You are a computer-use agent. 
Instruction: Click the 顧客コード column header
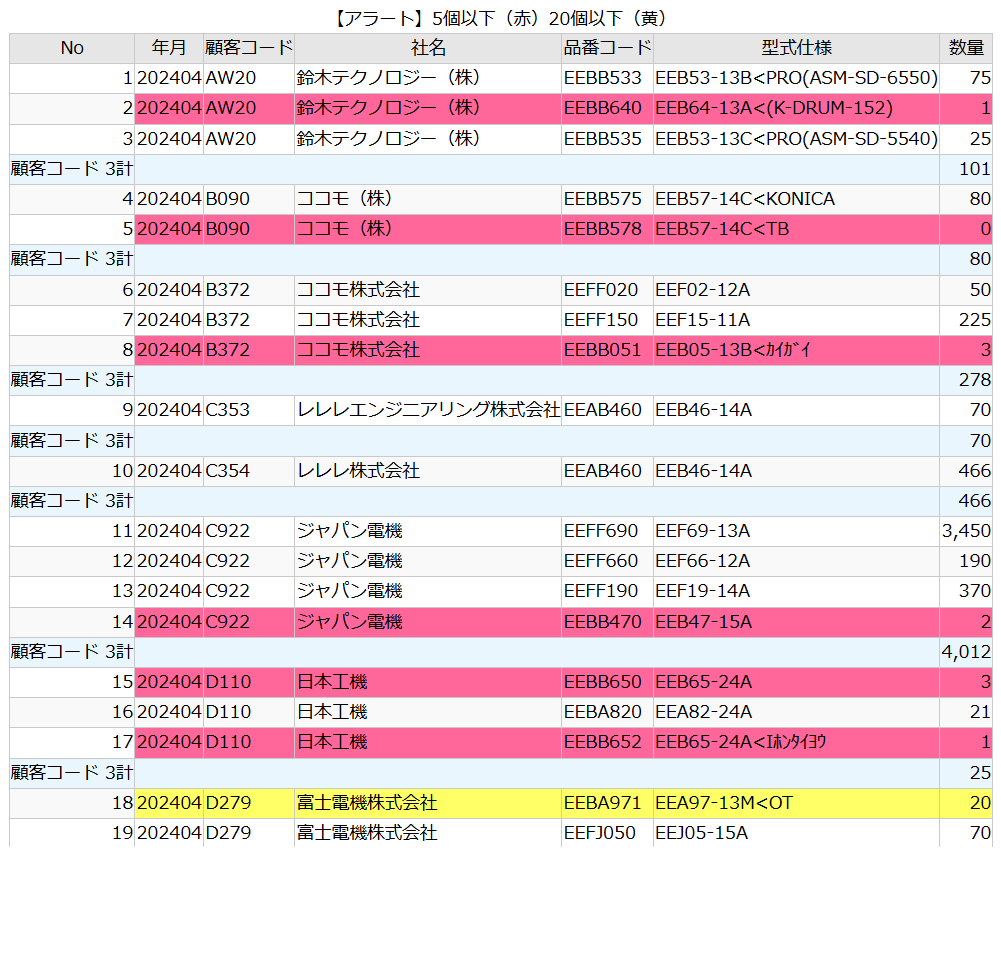coord(247,47)
